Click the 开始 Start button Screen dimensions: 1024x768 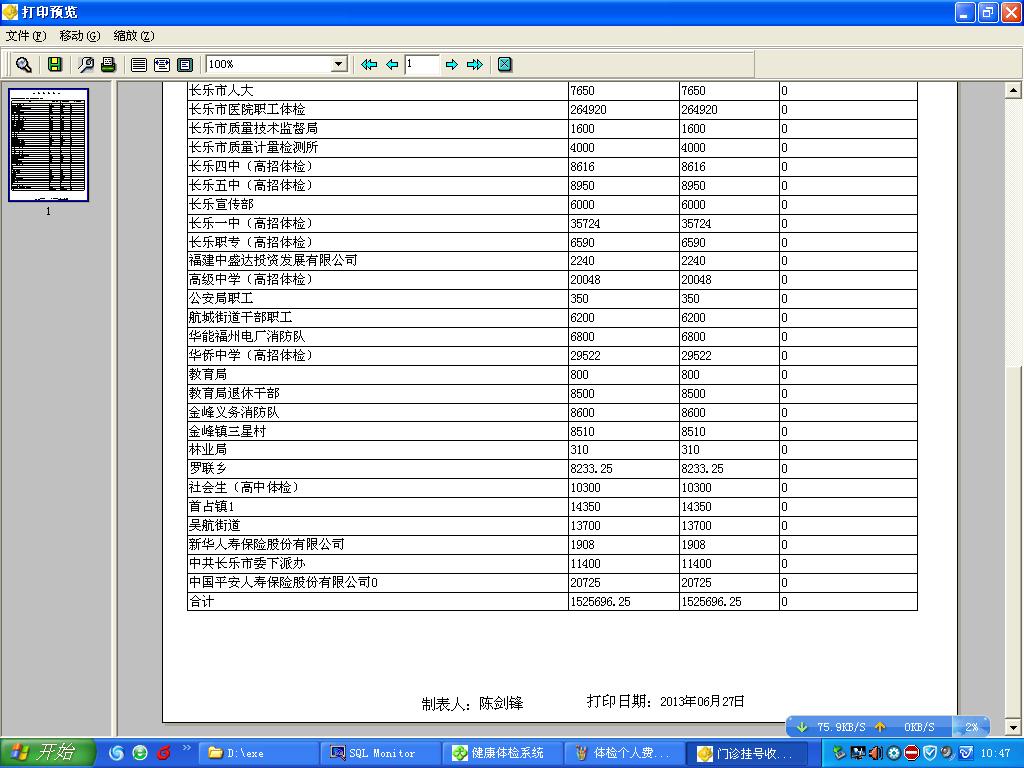(x=48, y=752)
